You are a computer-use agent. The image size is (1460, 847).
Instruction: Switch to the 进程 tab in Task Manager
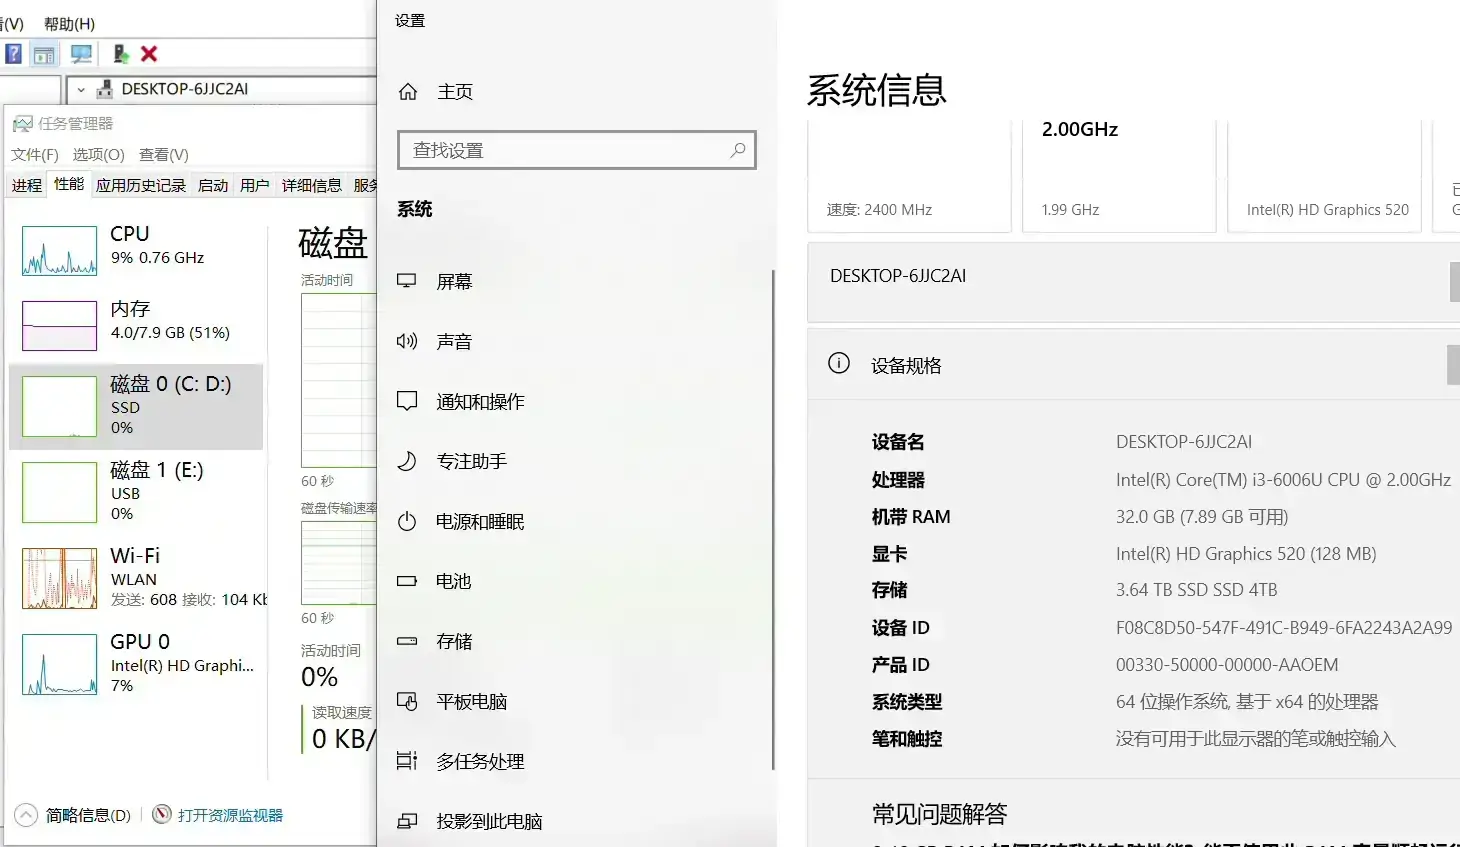coord(25,184)
